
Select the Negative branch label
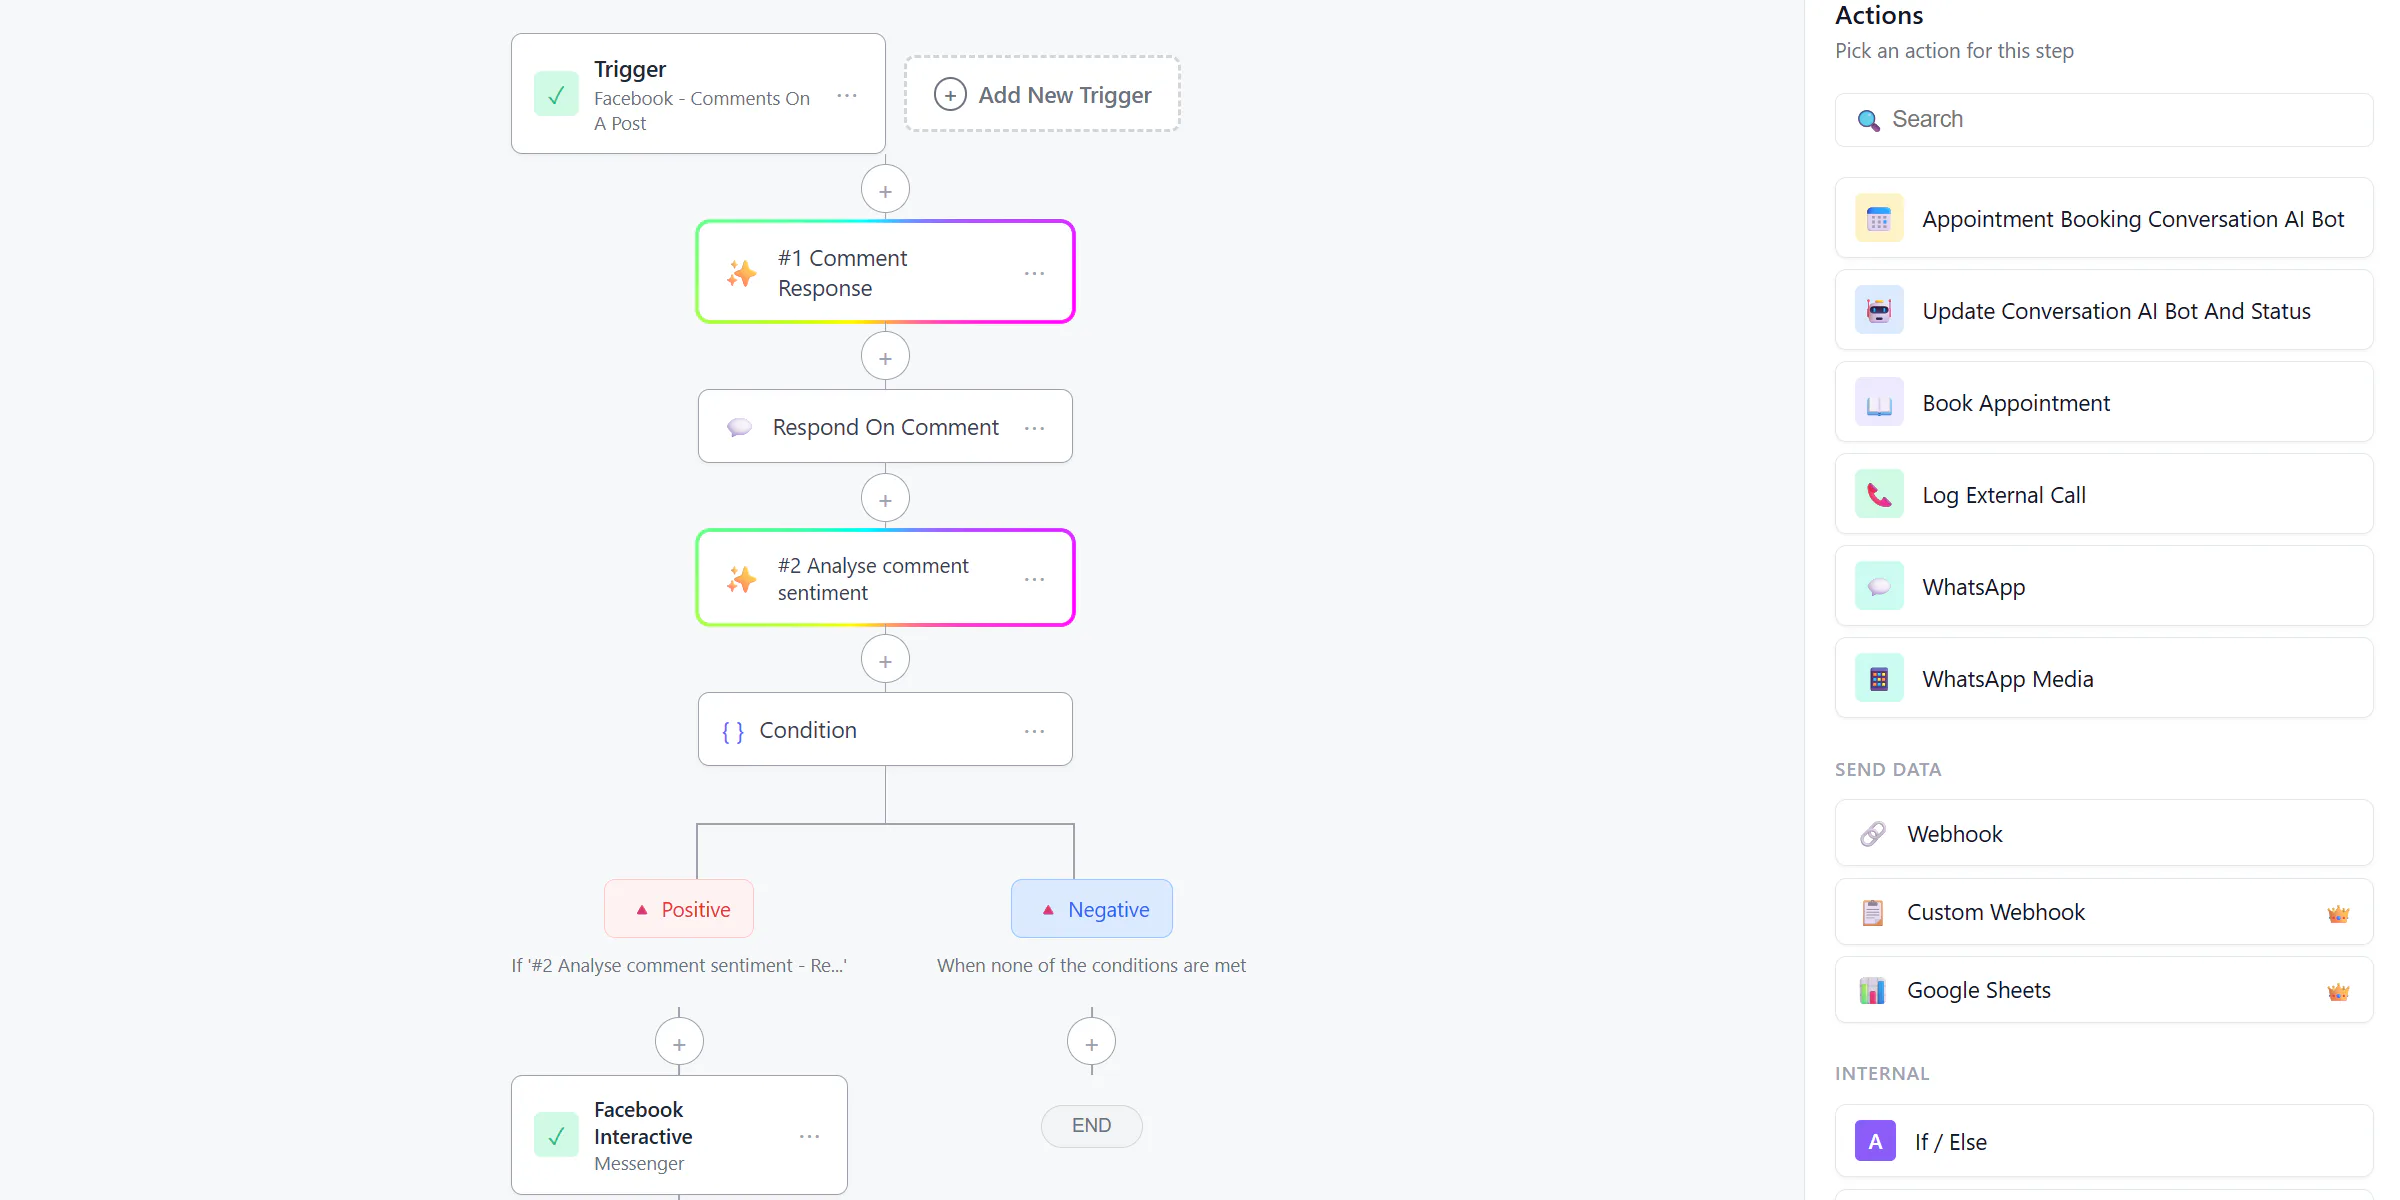(1092, 909)
